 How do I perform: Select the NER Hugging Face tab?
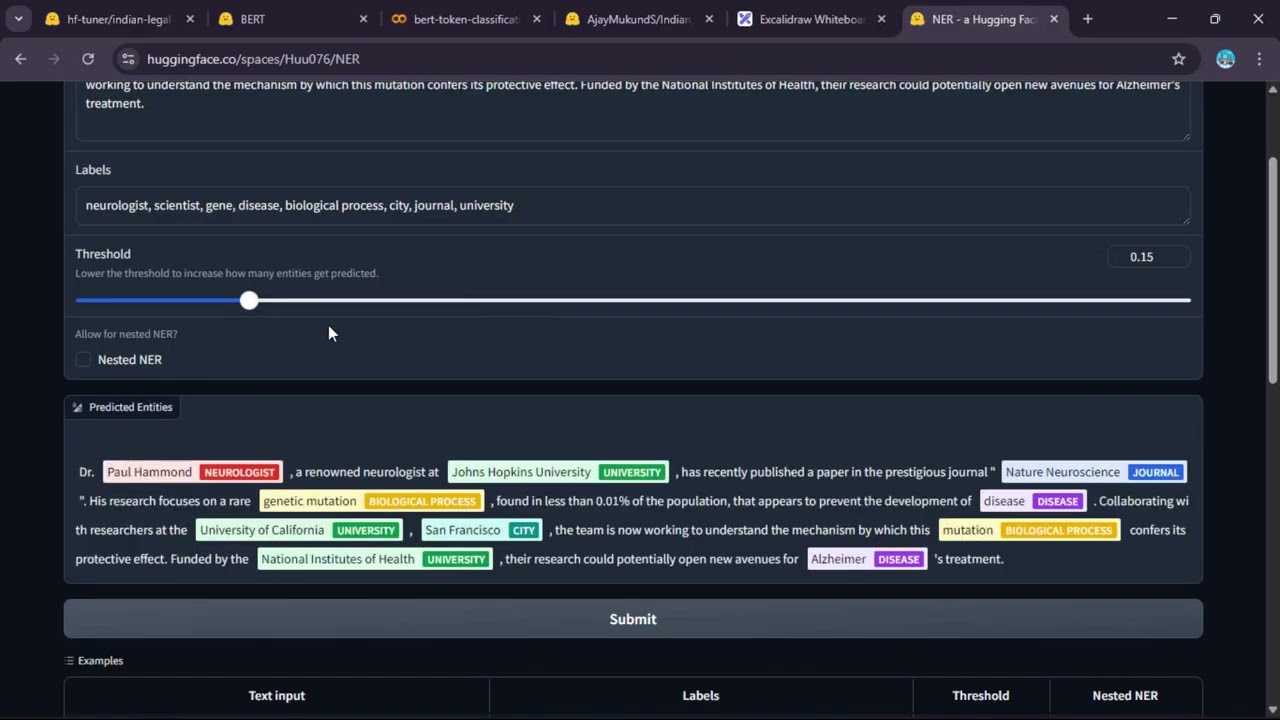[985, 19]
